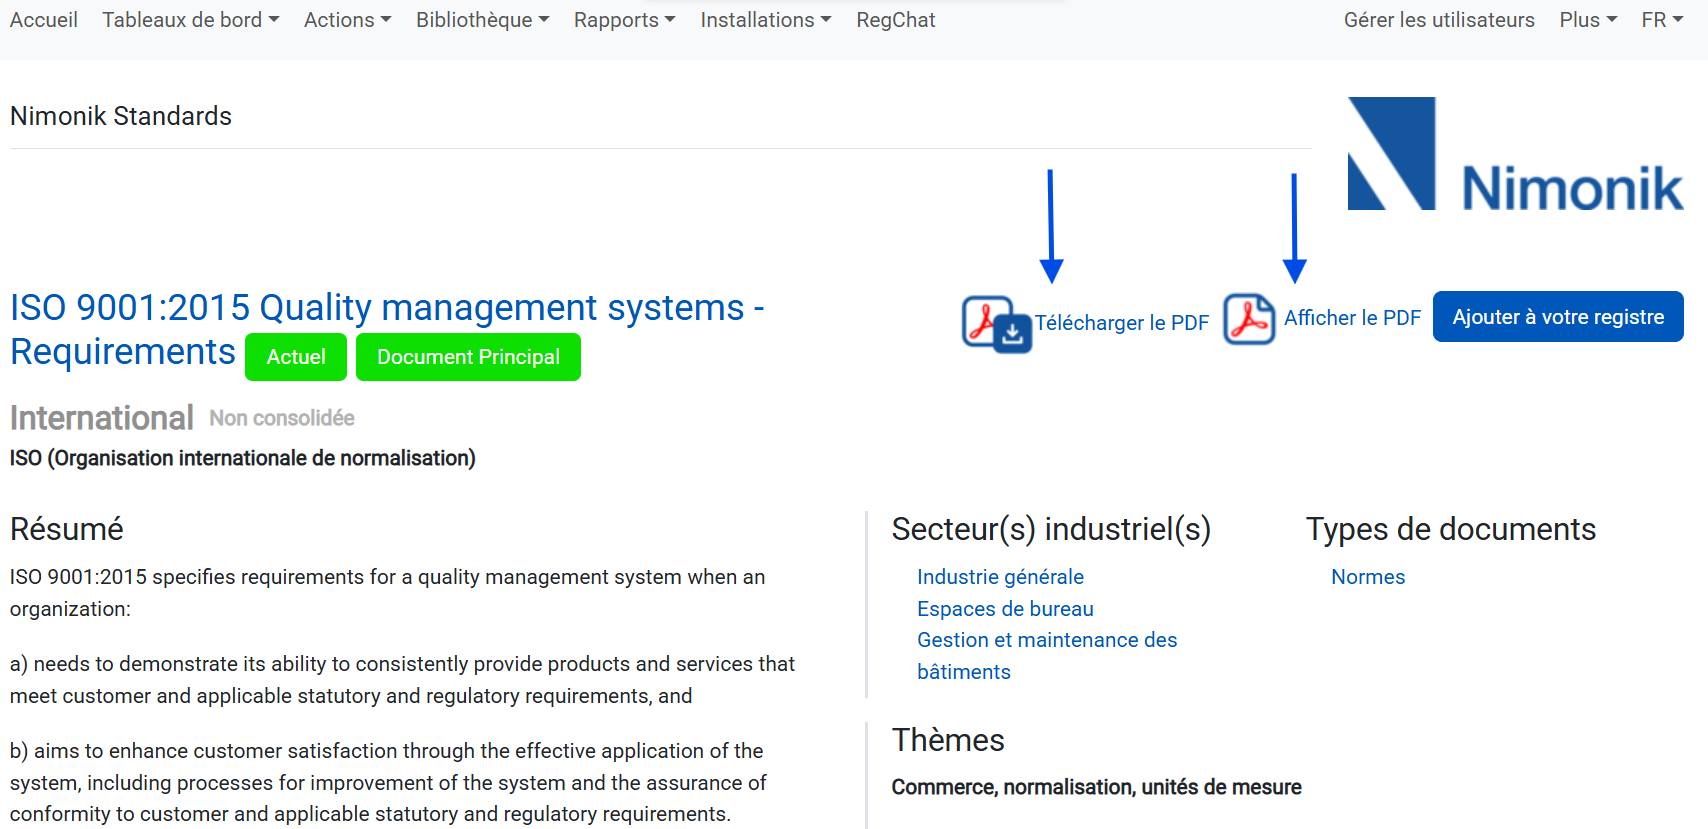Click the Nimonik Standards heading
The height and width of the screenshot is (829, 1708).
121,116
